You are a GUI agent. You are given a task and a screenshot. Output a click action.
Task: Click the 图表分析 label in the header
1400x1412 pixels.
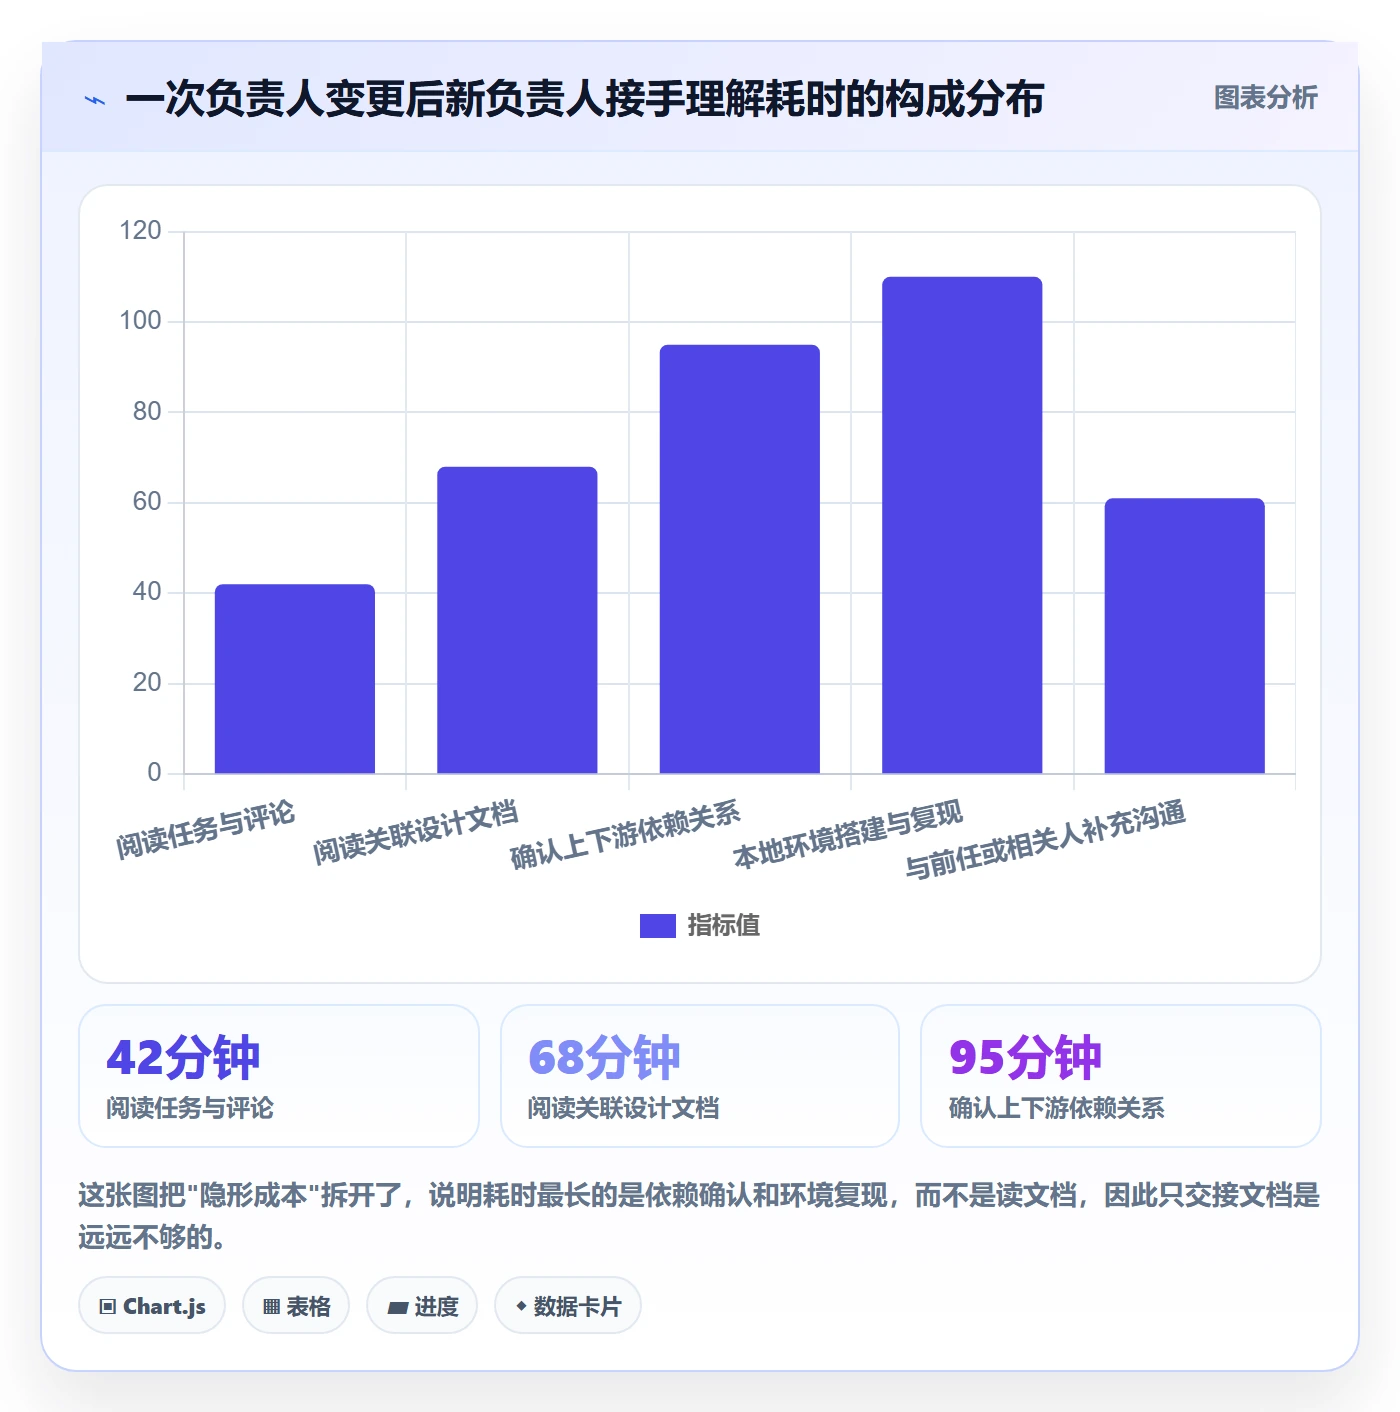[x=1265, y=98]
